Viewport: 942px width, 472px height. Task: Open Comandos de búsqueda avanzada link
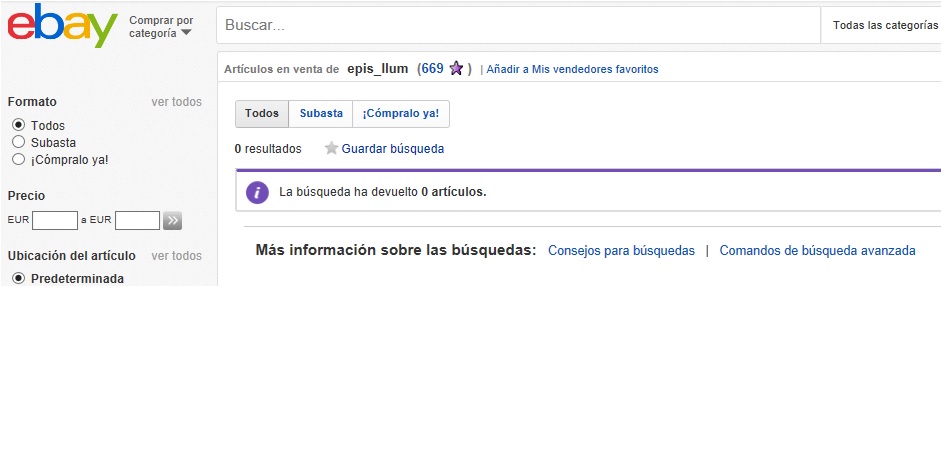click(818, 250)
